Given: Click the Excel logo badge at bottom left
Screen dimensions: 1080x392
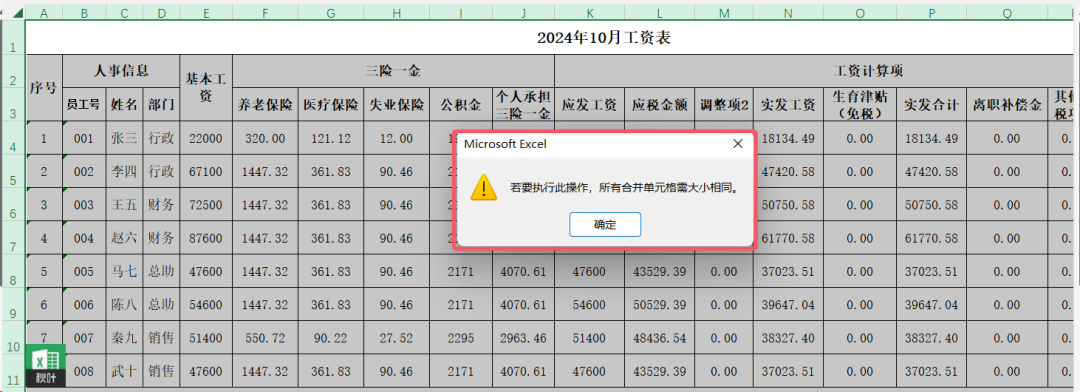Looking at the screenshot, I should pyautogui.click(x=45, y=365).
